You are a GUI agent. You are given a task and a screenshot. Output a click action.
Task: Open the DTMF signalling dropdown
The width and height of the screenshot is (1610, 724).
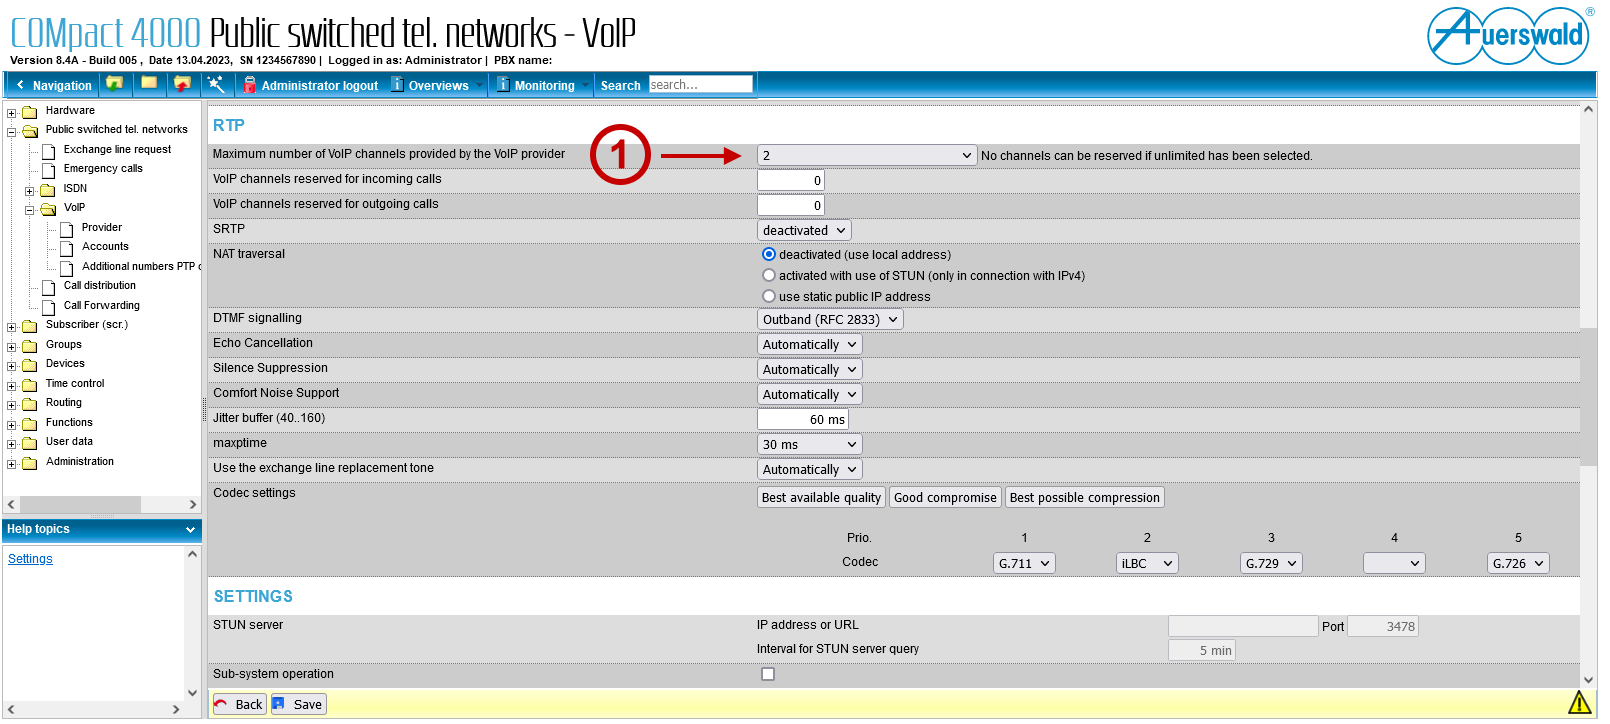pyautogui.click(x=830, y=319)
